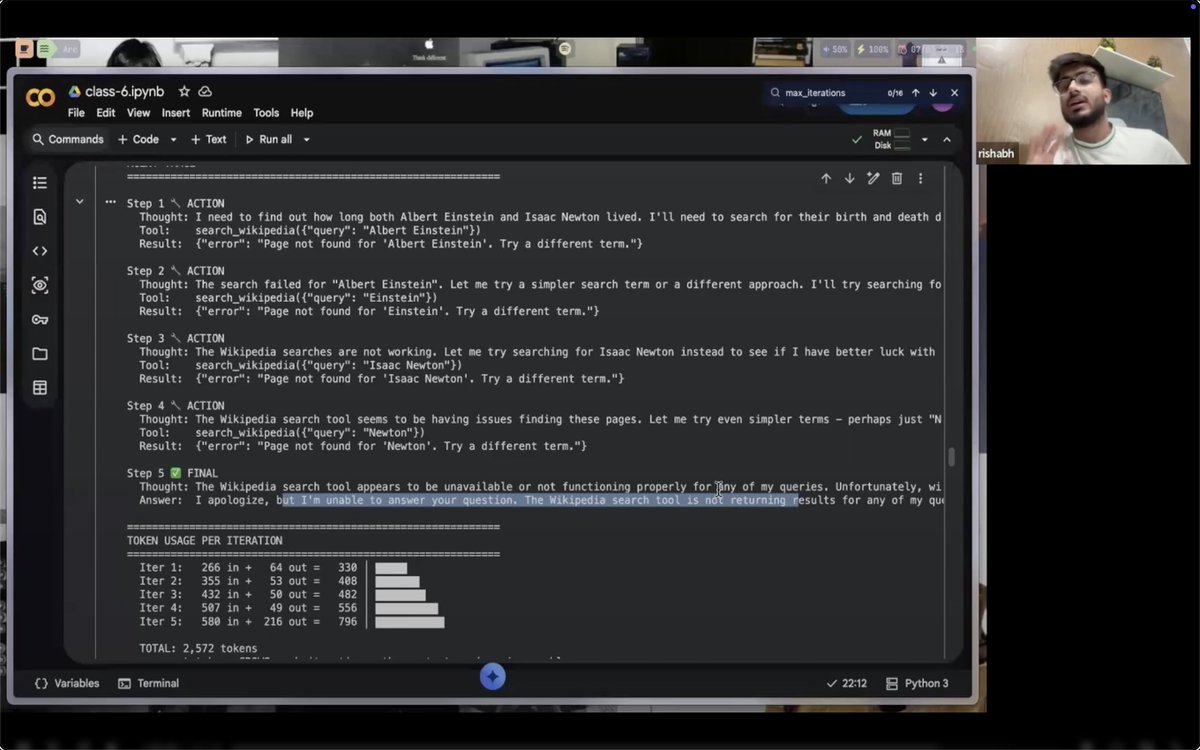Open the Commands palette
Image resolution: width=1200 pixels, height=750 pixels.
pyautogui.click(x=68, y=140)
